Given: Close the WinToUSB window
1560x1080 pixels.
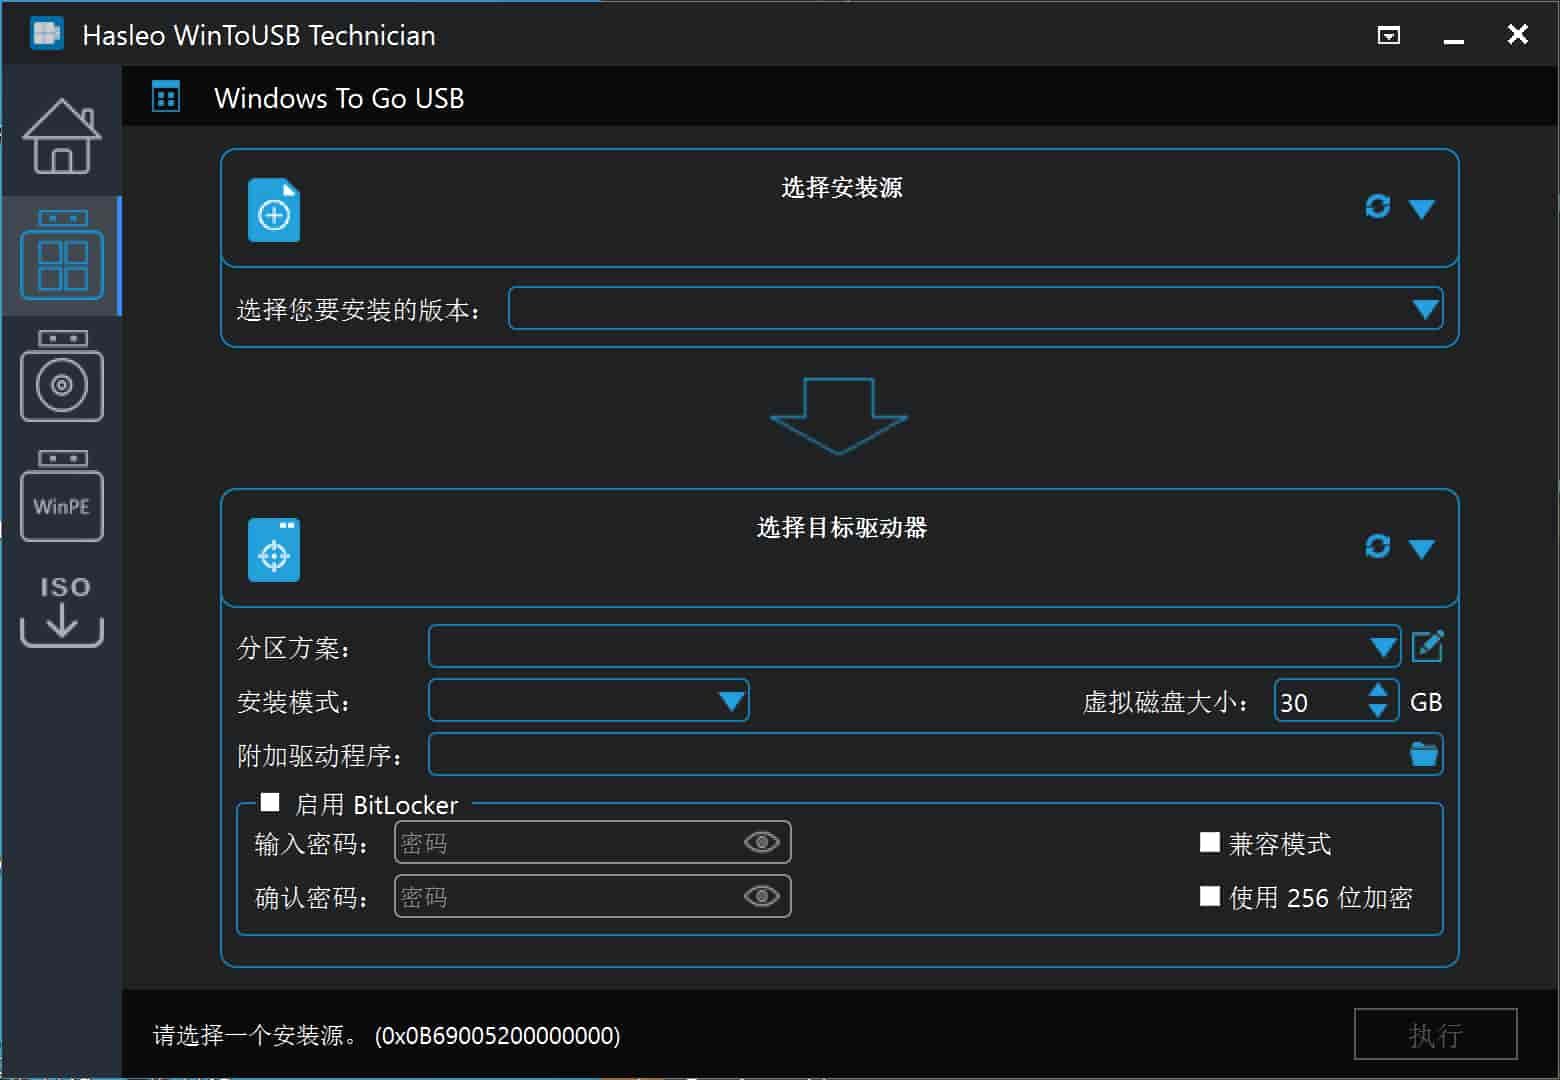Looking at the screenshot, I should [x=1518, y=35].
